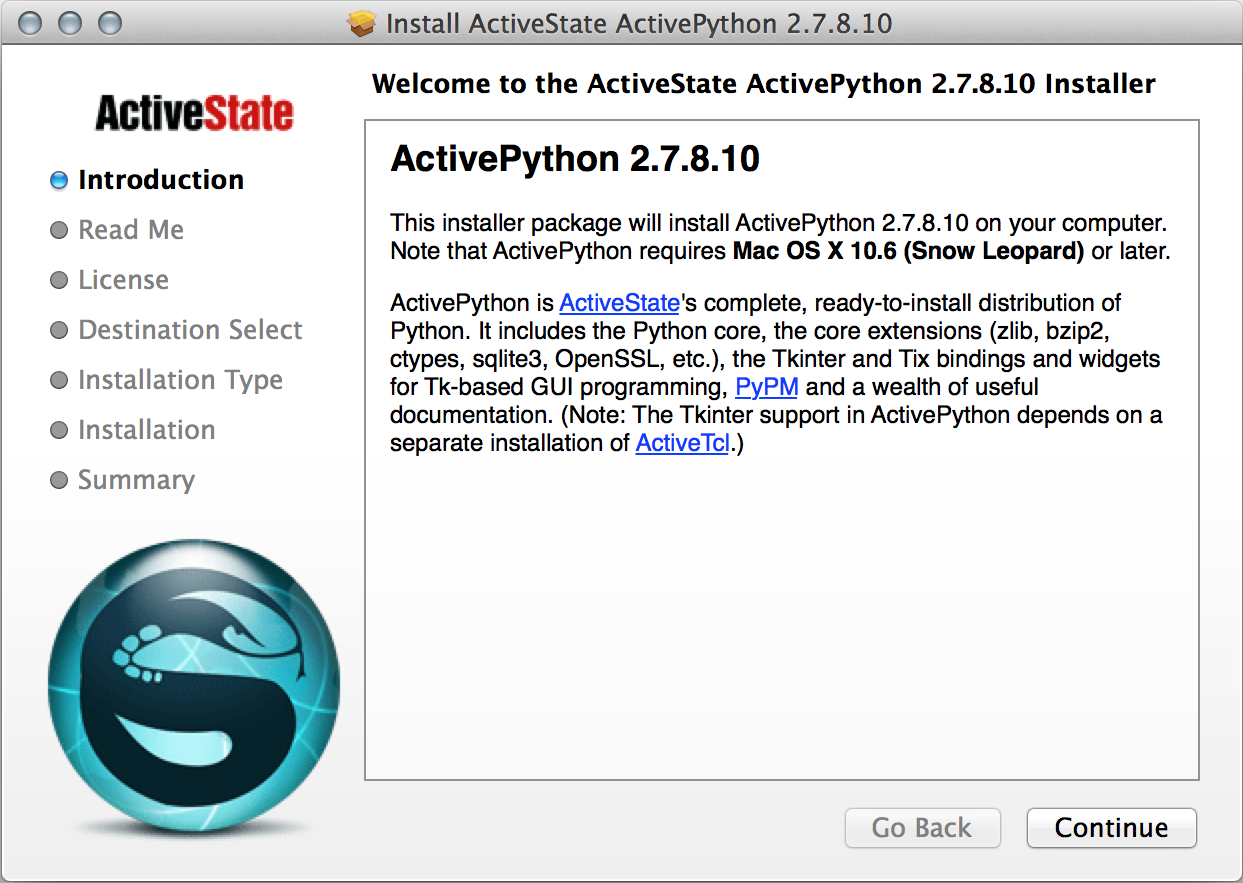Click the package box icon in title bar
The width and height of the screenshot is (1243, 883).
tap(363, 23)
